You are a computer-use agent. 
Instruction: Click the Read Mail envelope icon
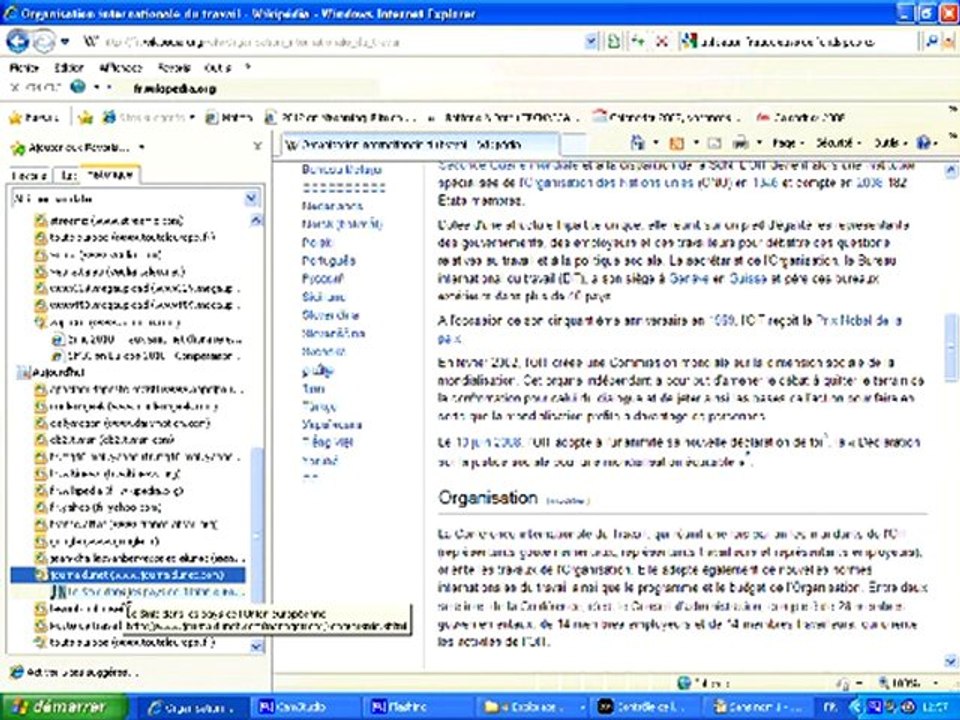coord(714,143)
